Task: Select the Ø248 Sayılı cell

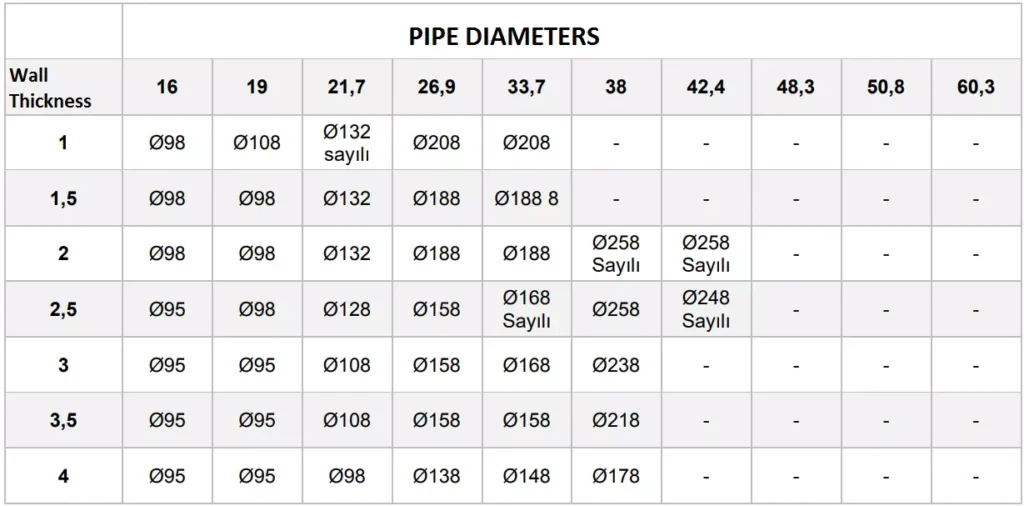Action: pos(706,309)
